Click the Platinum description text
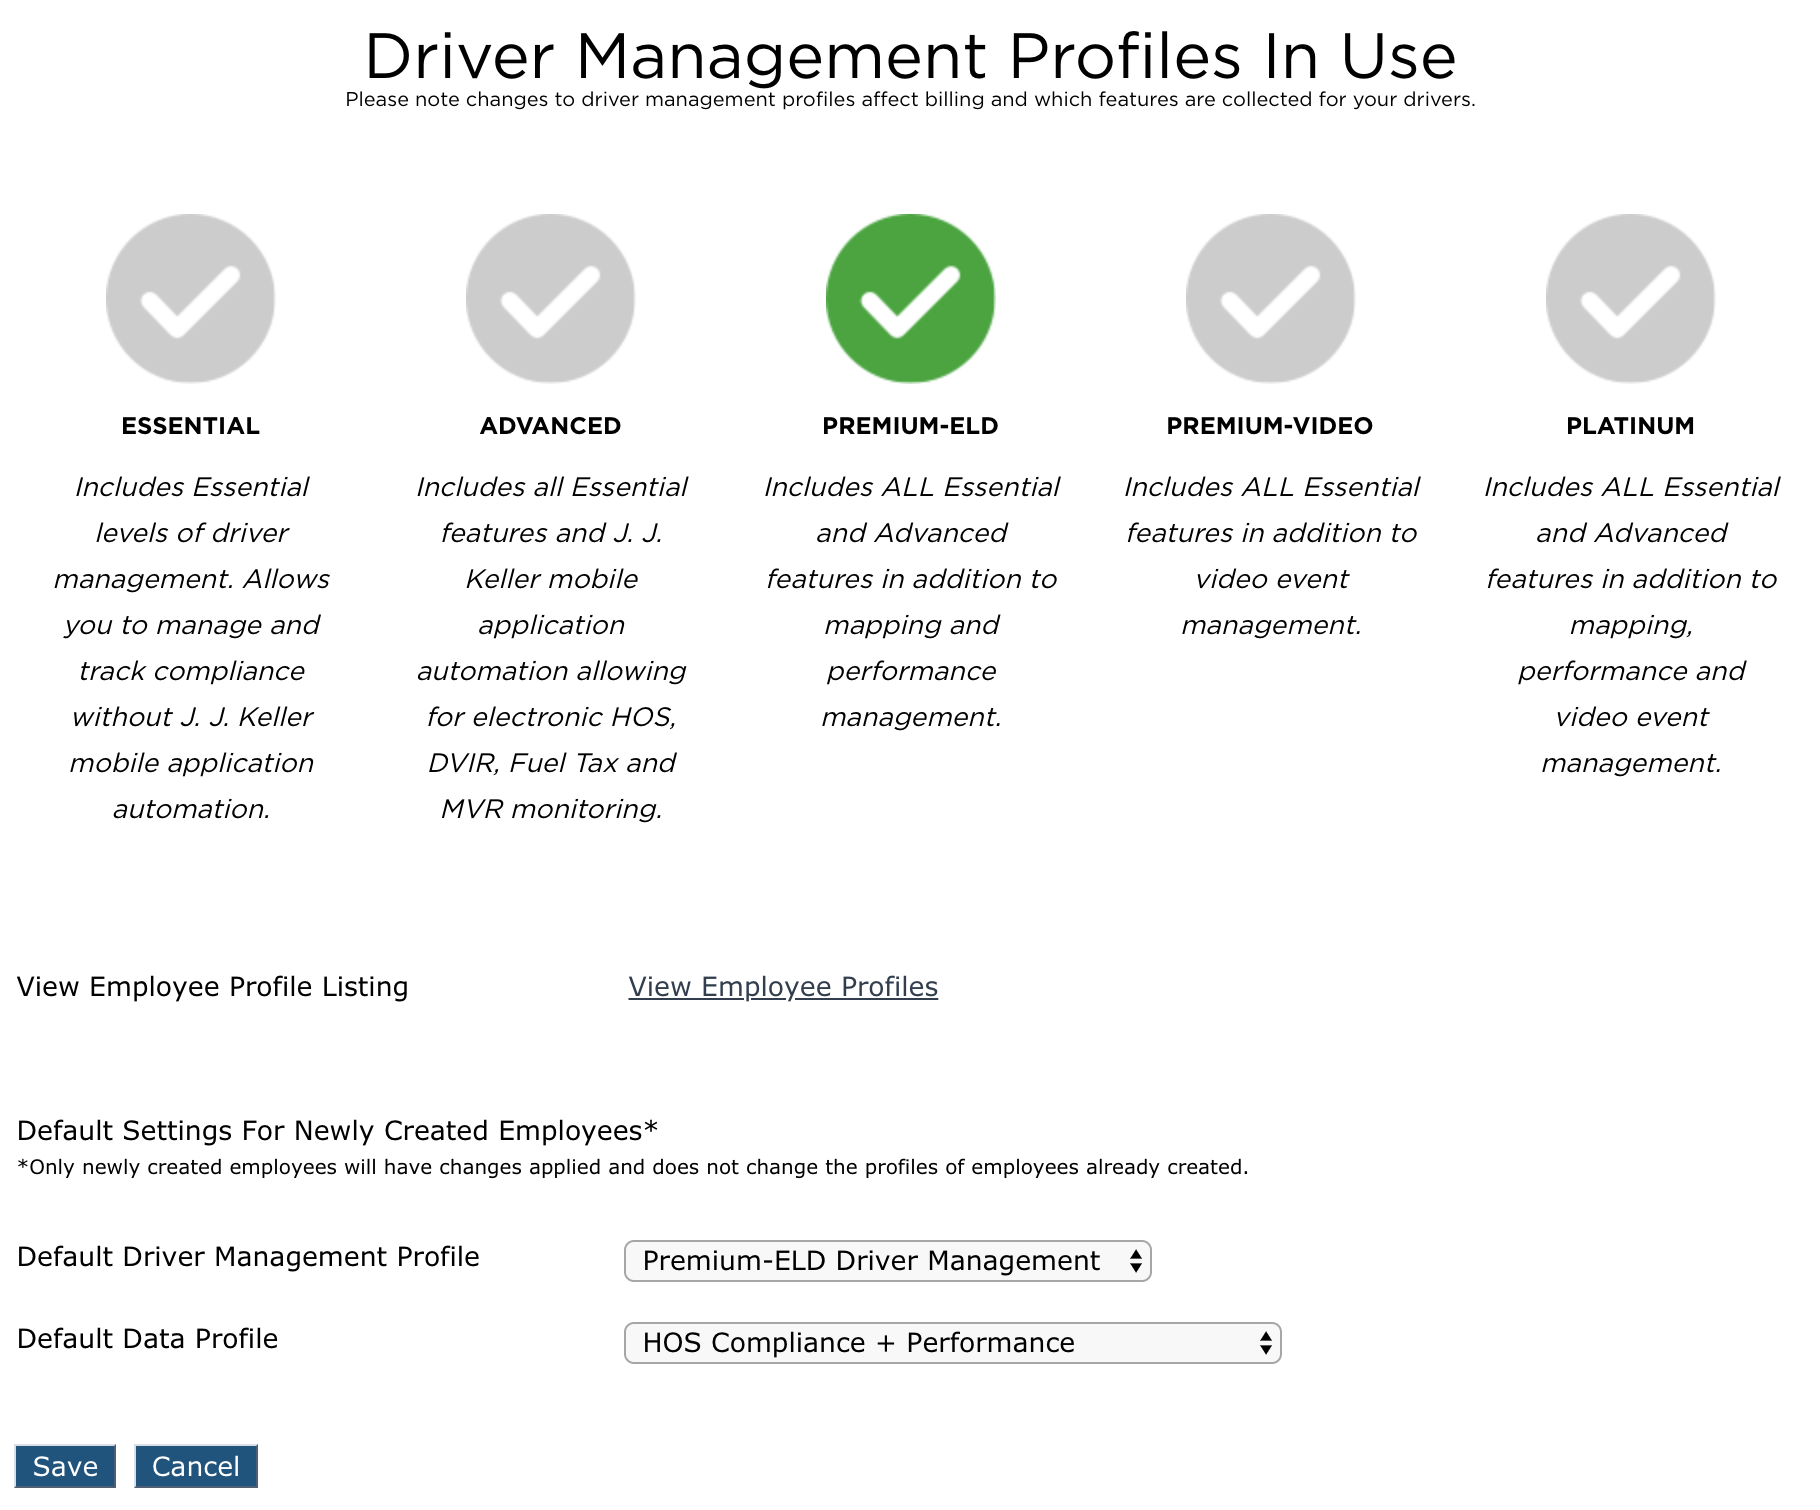The width and height of the screenshot is (1820, 1510). (1631, 625)
